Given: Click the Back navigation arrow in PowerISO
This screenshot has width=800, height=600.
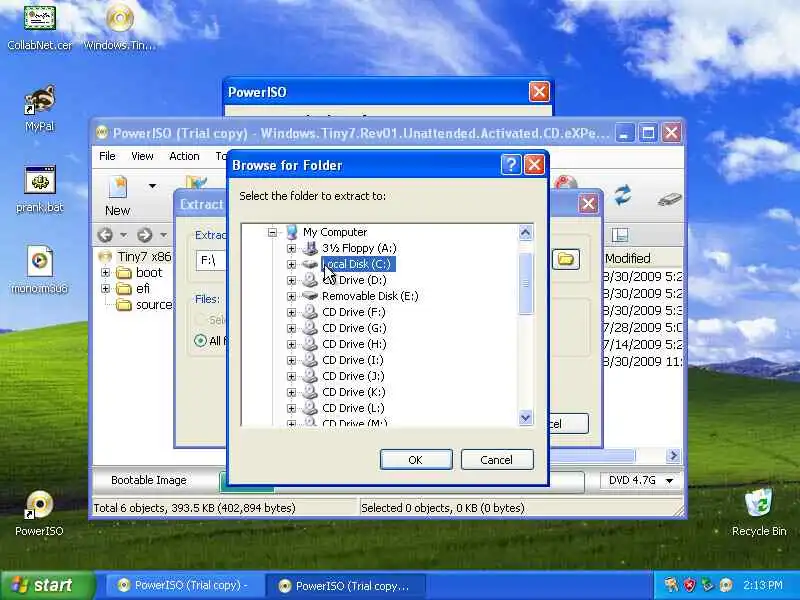Looking at the screenshot, I should (x=106, y=235).
